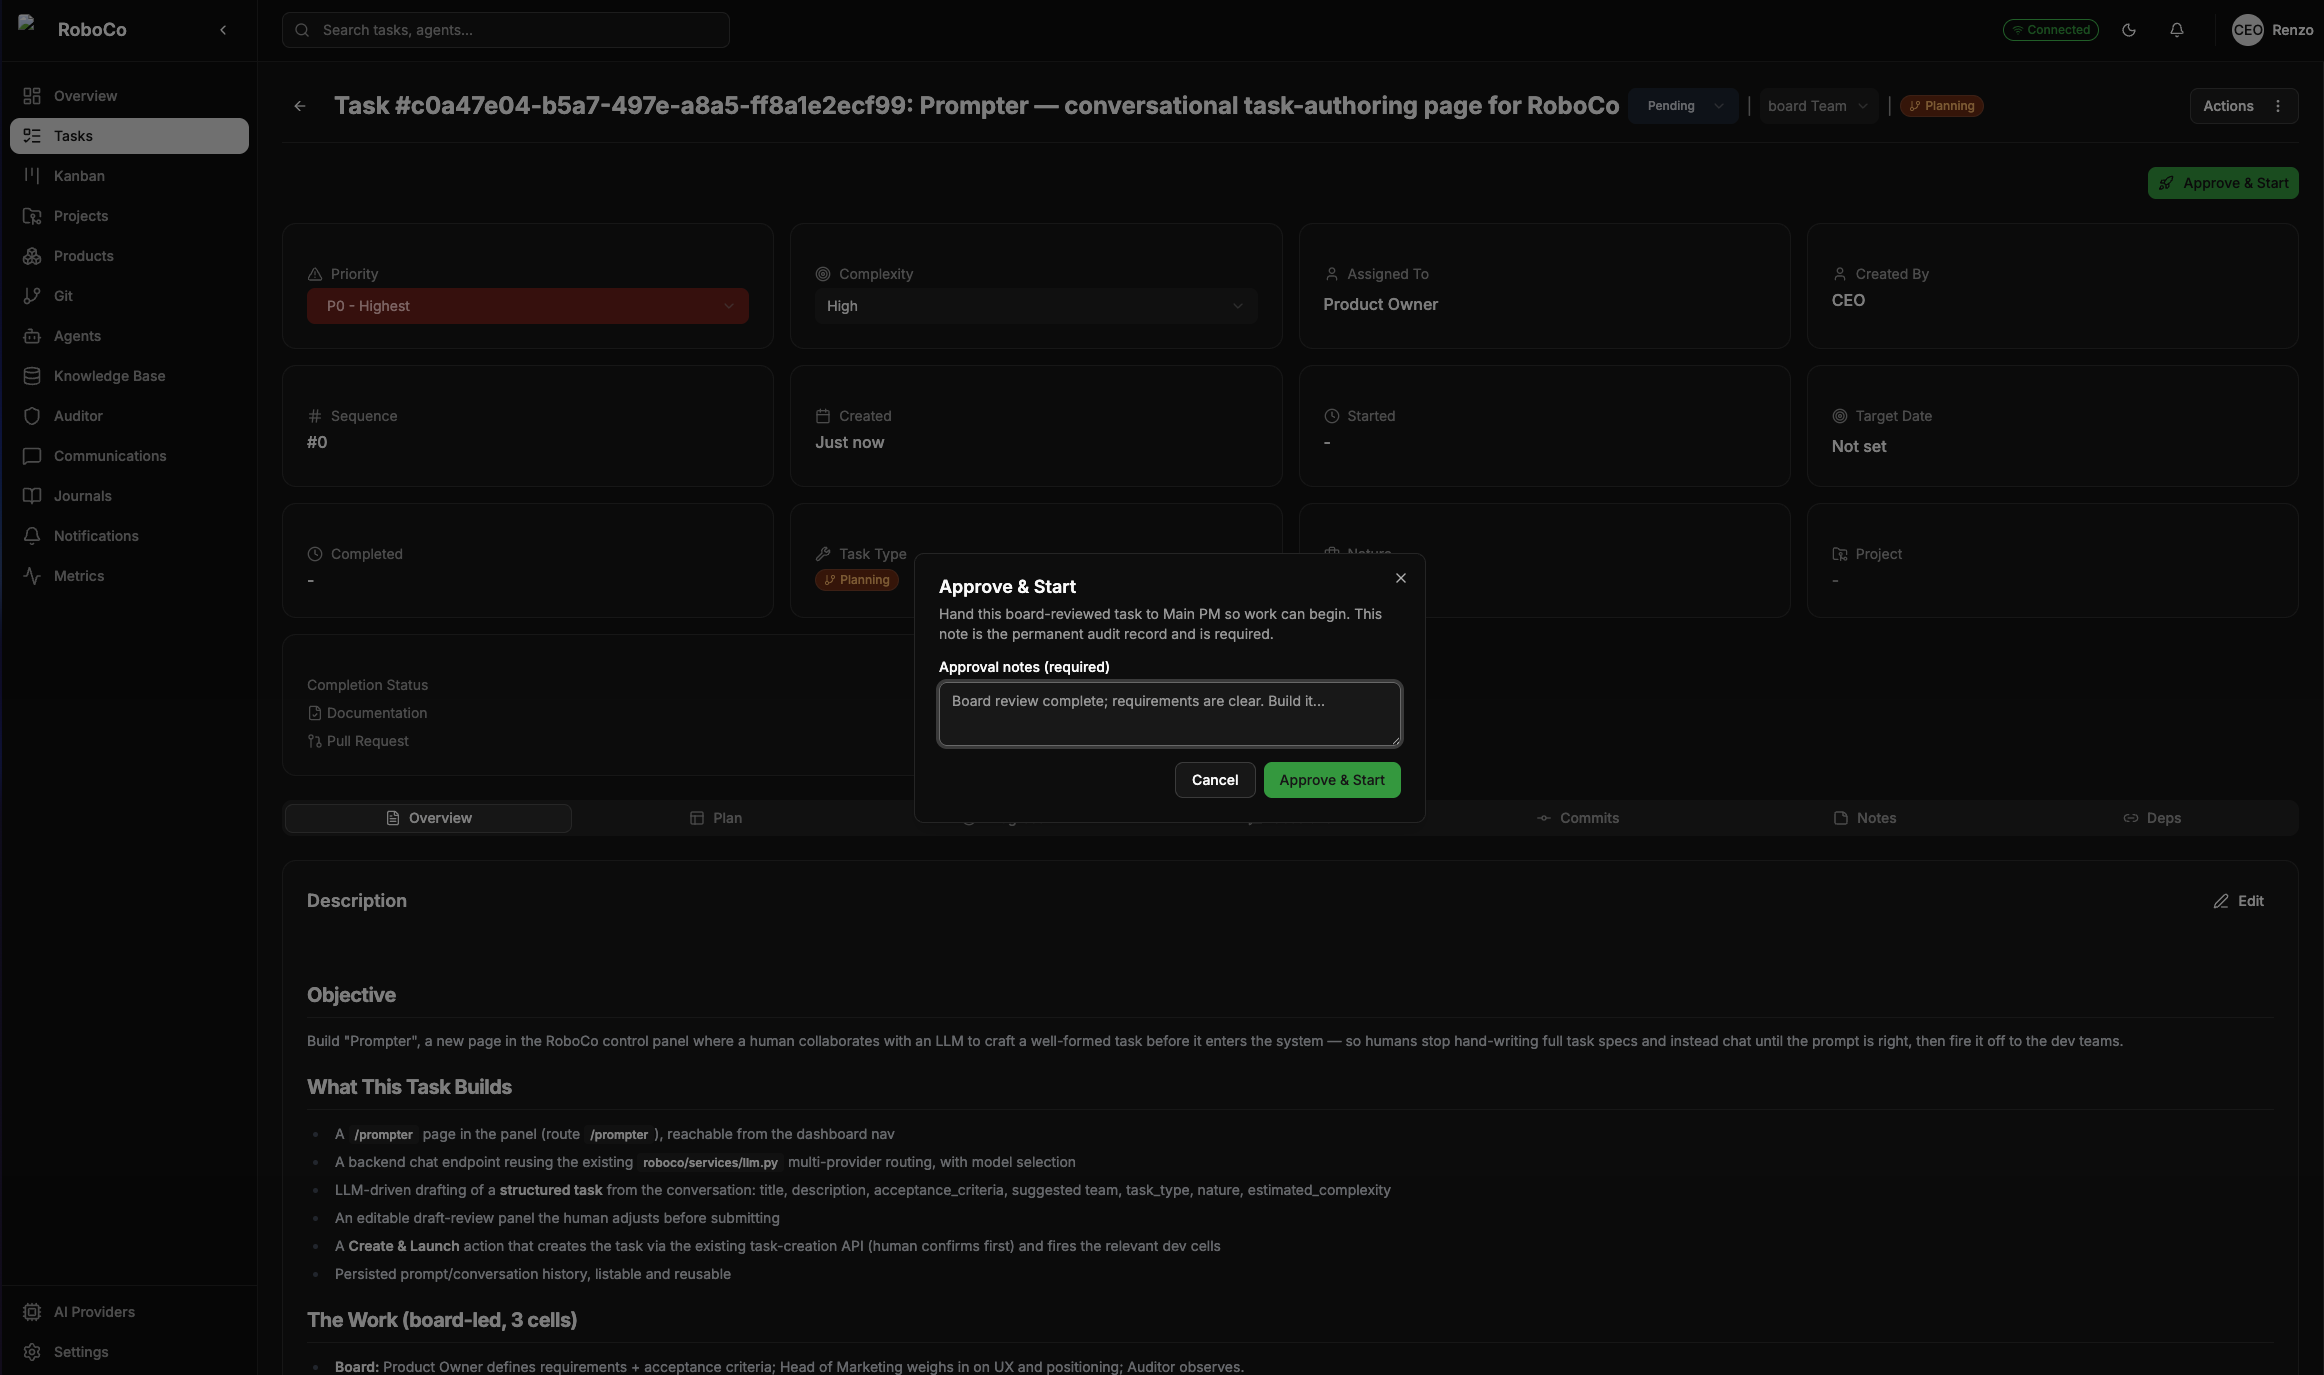Click the Documentation completion item
2324x1375 pixels.
tap(367, 713)
